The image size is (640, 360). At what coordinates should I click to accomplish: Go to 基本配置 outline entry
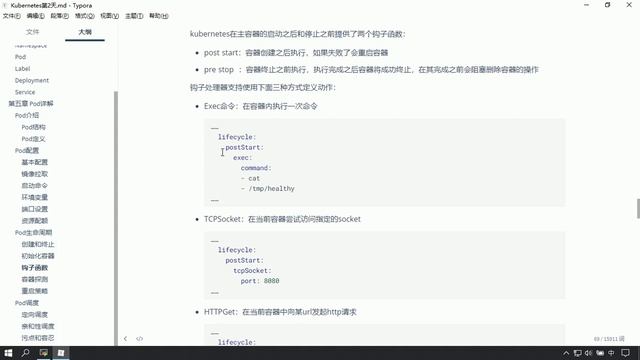(x=35, y=162)
